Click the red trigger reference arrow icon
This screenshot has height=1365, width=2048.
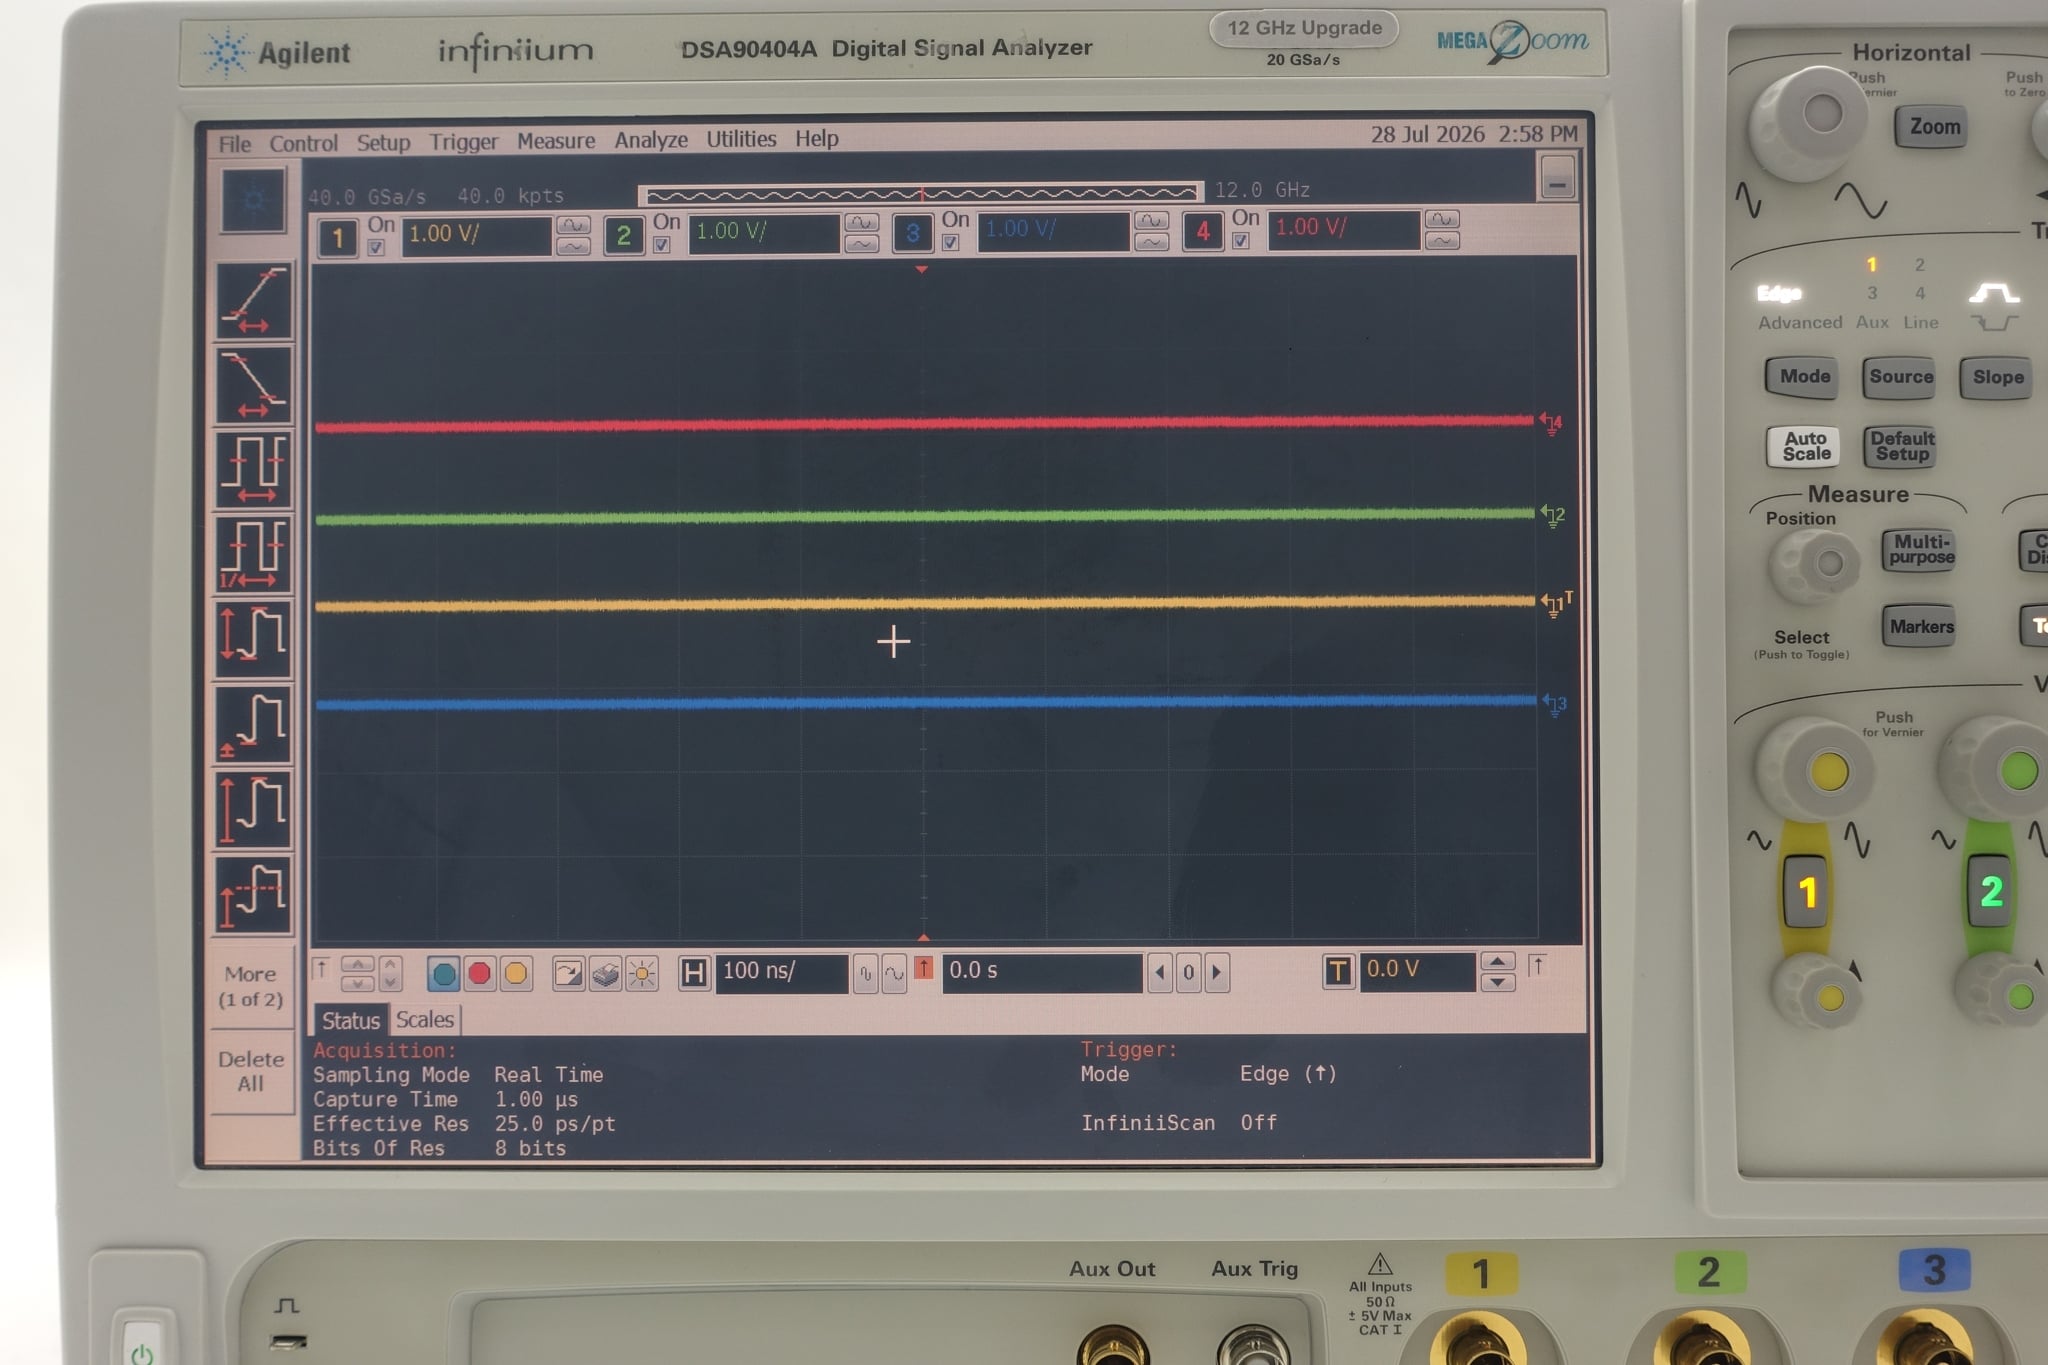[x=924, y=967]
